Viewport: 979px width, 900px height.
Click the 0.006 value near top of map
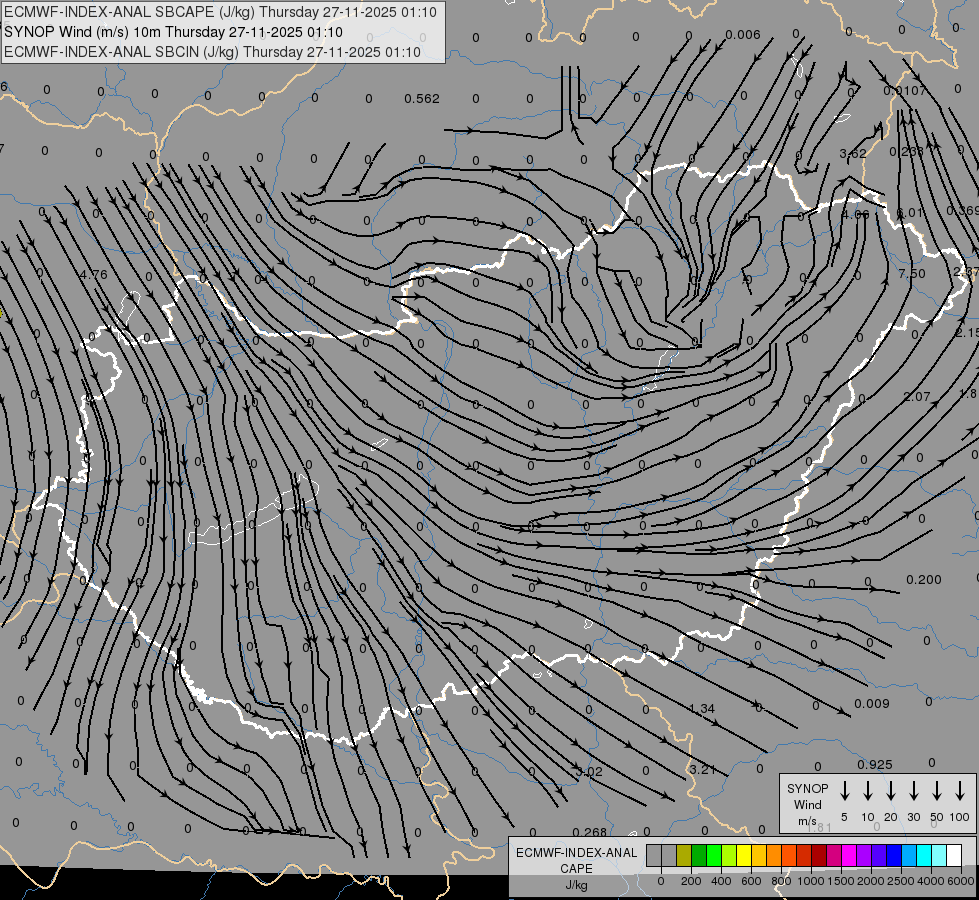tap(743, 35)
